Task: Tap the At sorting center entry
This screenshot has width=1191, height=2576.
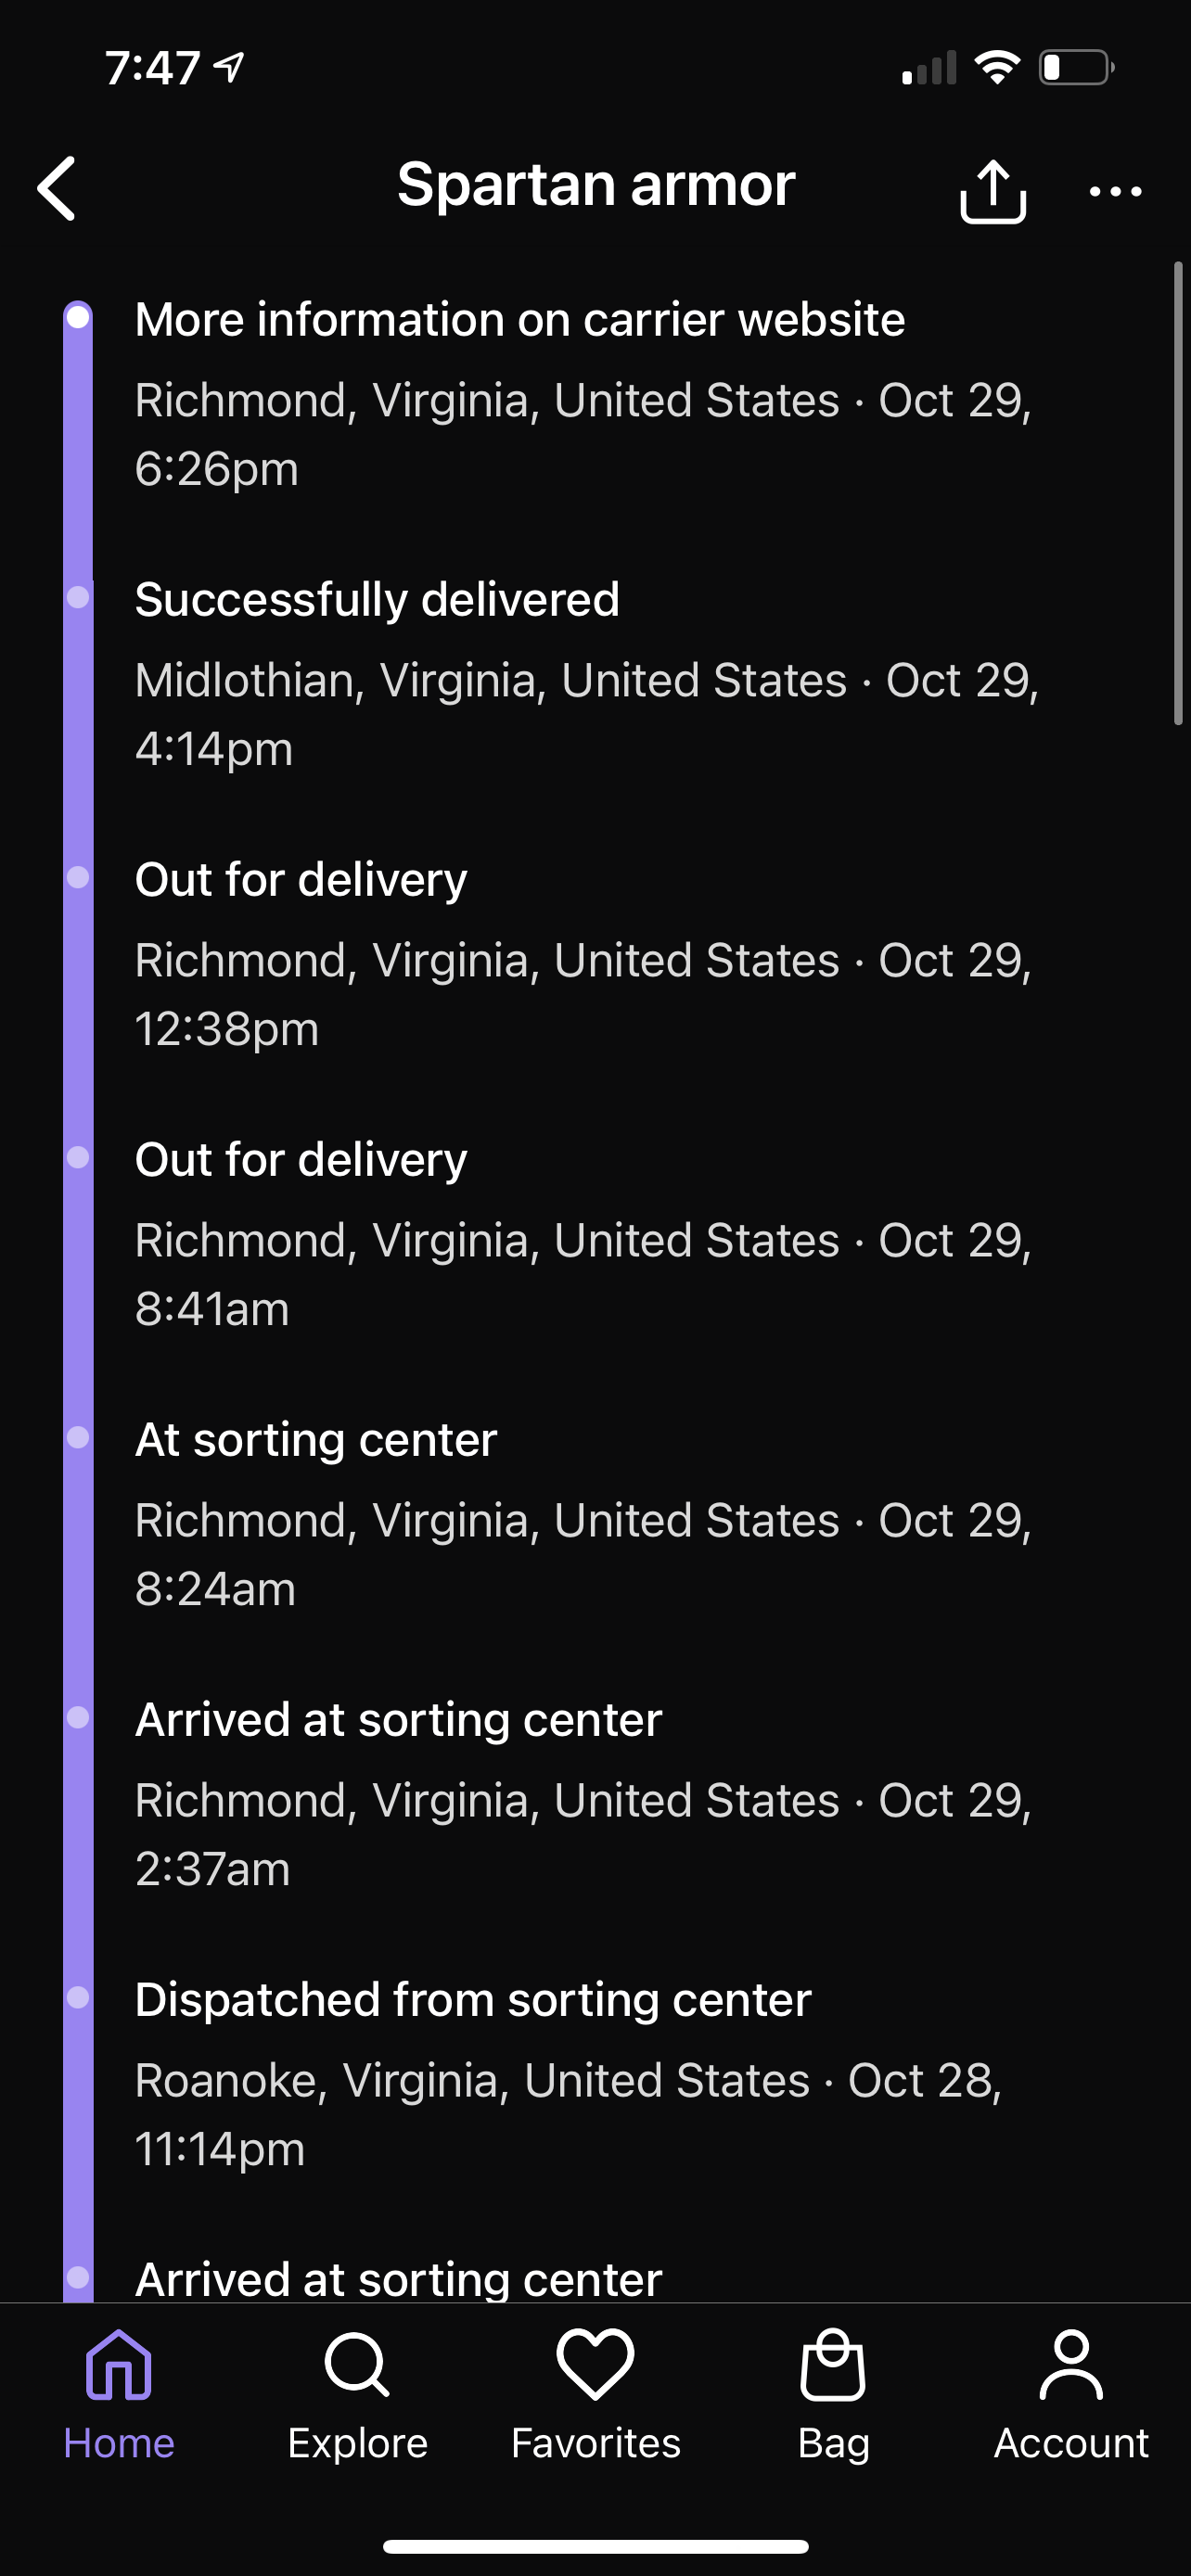Action: coord(316,1440)
